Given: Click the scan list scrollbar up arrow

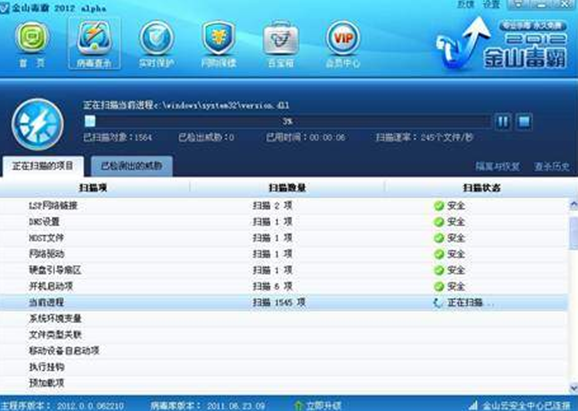Looking at the screenshot, I should tap(574, 205).
